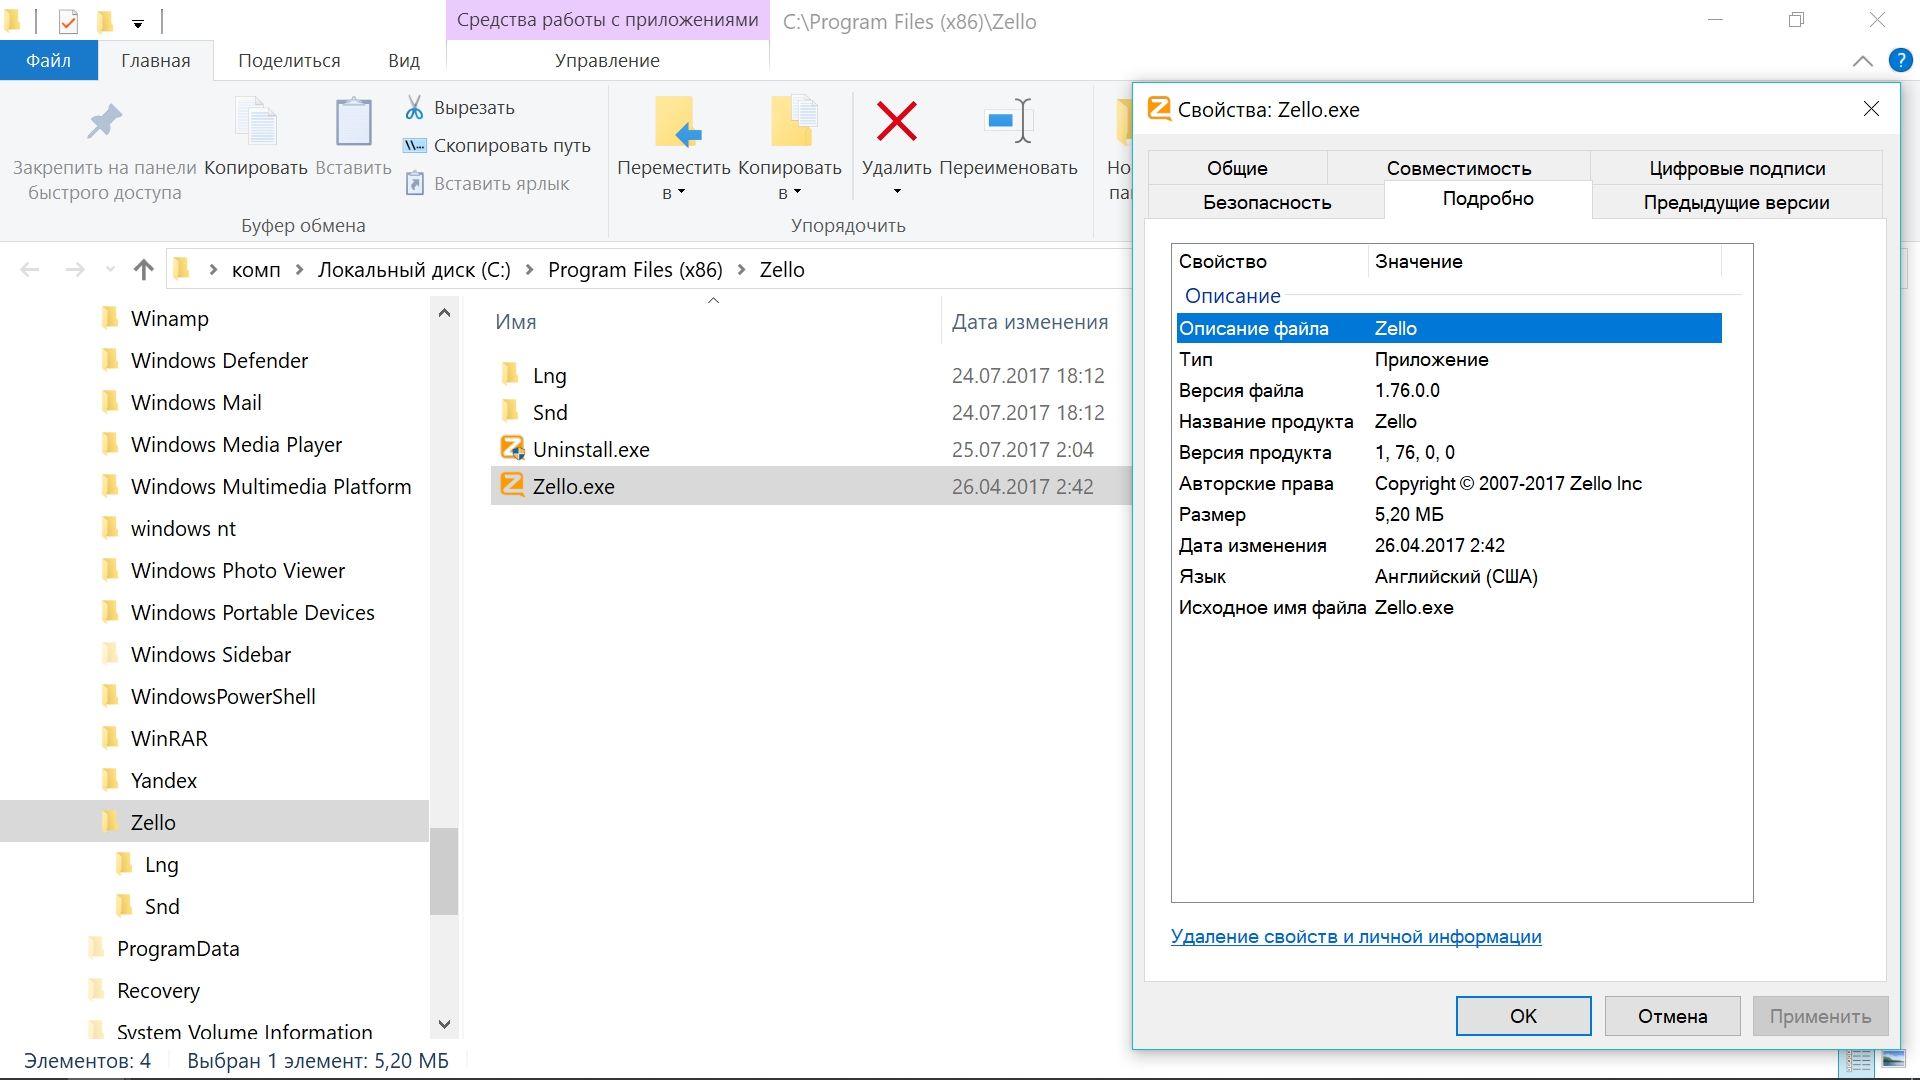1920x1080 pixels.
Task: Click the Paste shortcut icon
Action: click(414, 184)
